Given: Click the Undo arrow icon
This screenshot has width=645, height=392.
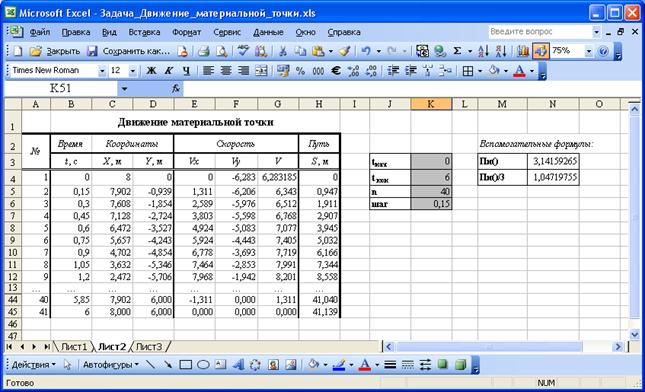Looking at the screenshot, I should [366, 51].
